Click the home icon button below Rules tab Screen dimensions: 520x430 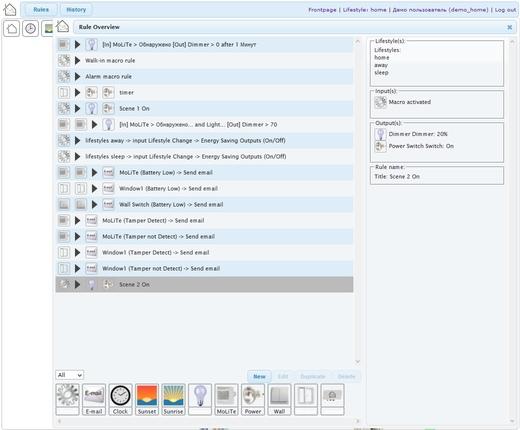12,28
